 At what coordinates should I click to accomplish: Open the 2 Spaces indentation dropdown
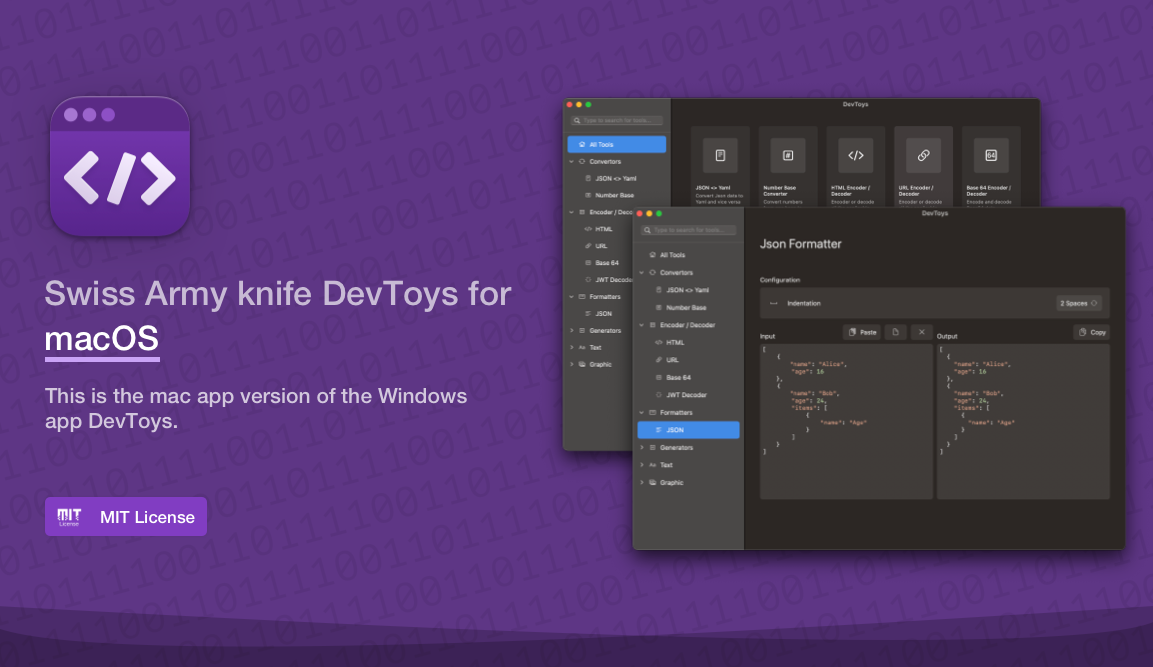(x=1080, y=303)
